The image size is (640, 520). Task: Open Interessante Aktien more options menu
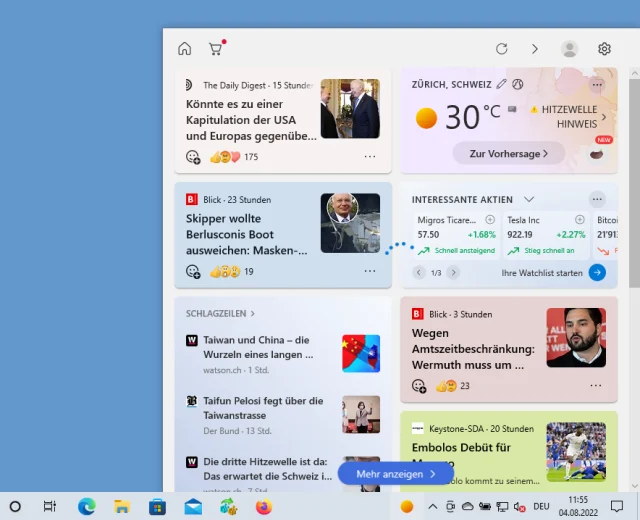tap(597, 199)
